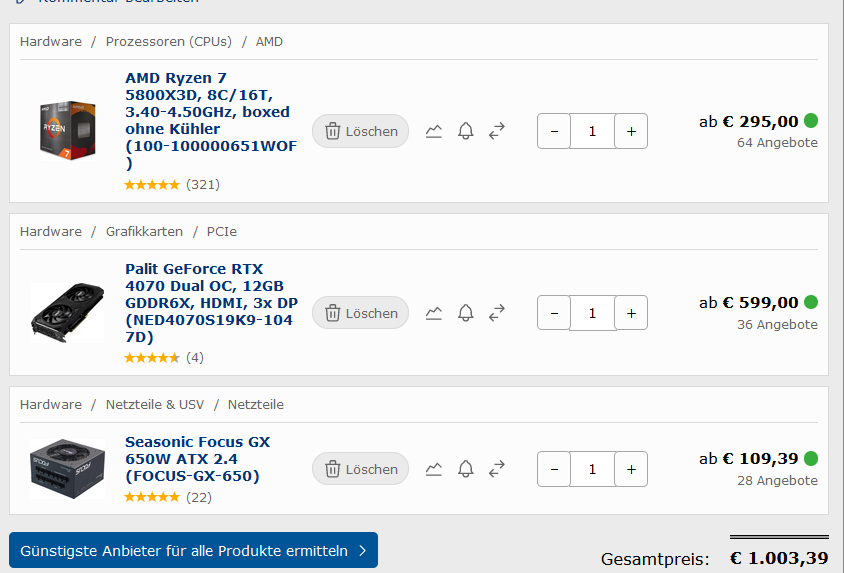
Task: Click Günstigste Anbieter für alle Produkte ermitteln
Action: tap(193, 550)
